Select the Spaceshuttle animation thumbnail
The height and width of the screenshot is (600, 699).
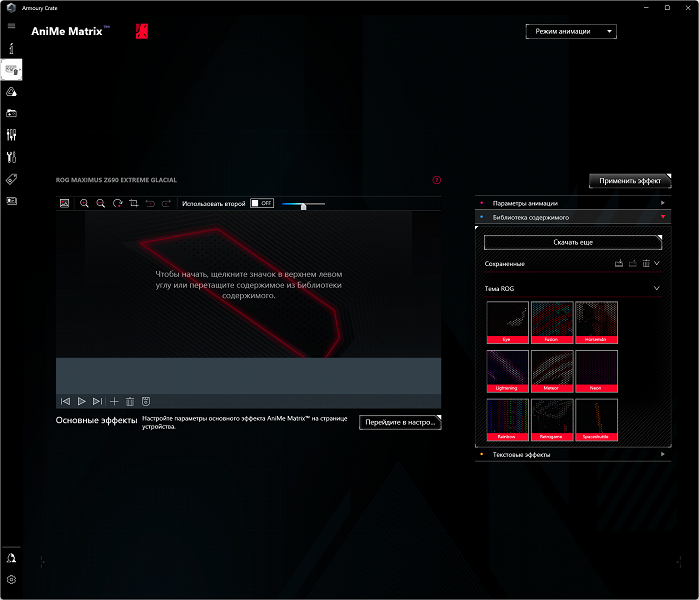596,420
